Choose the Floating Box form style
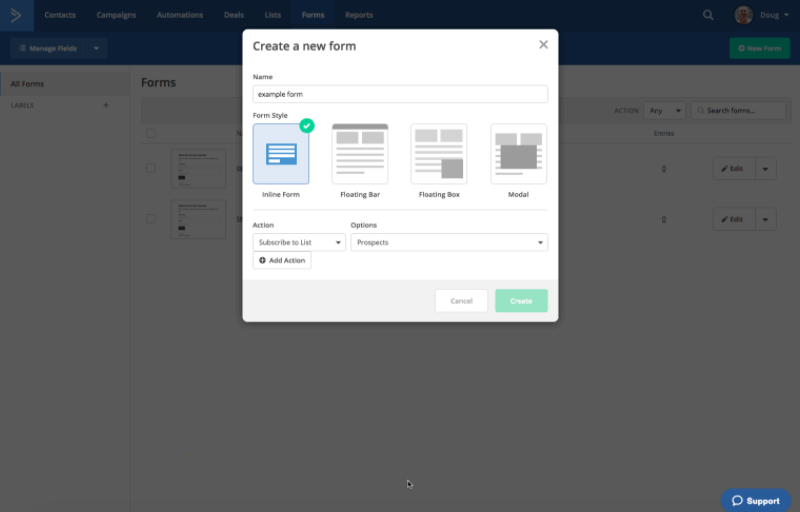The height and width of the screenshot is (512, 800). [x=439, y=154]
